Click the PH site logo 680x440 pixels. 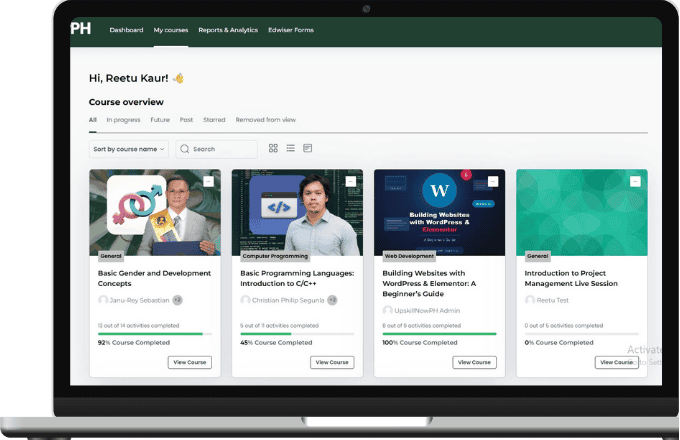pos(81,29)
